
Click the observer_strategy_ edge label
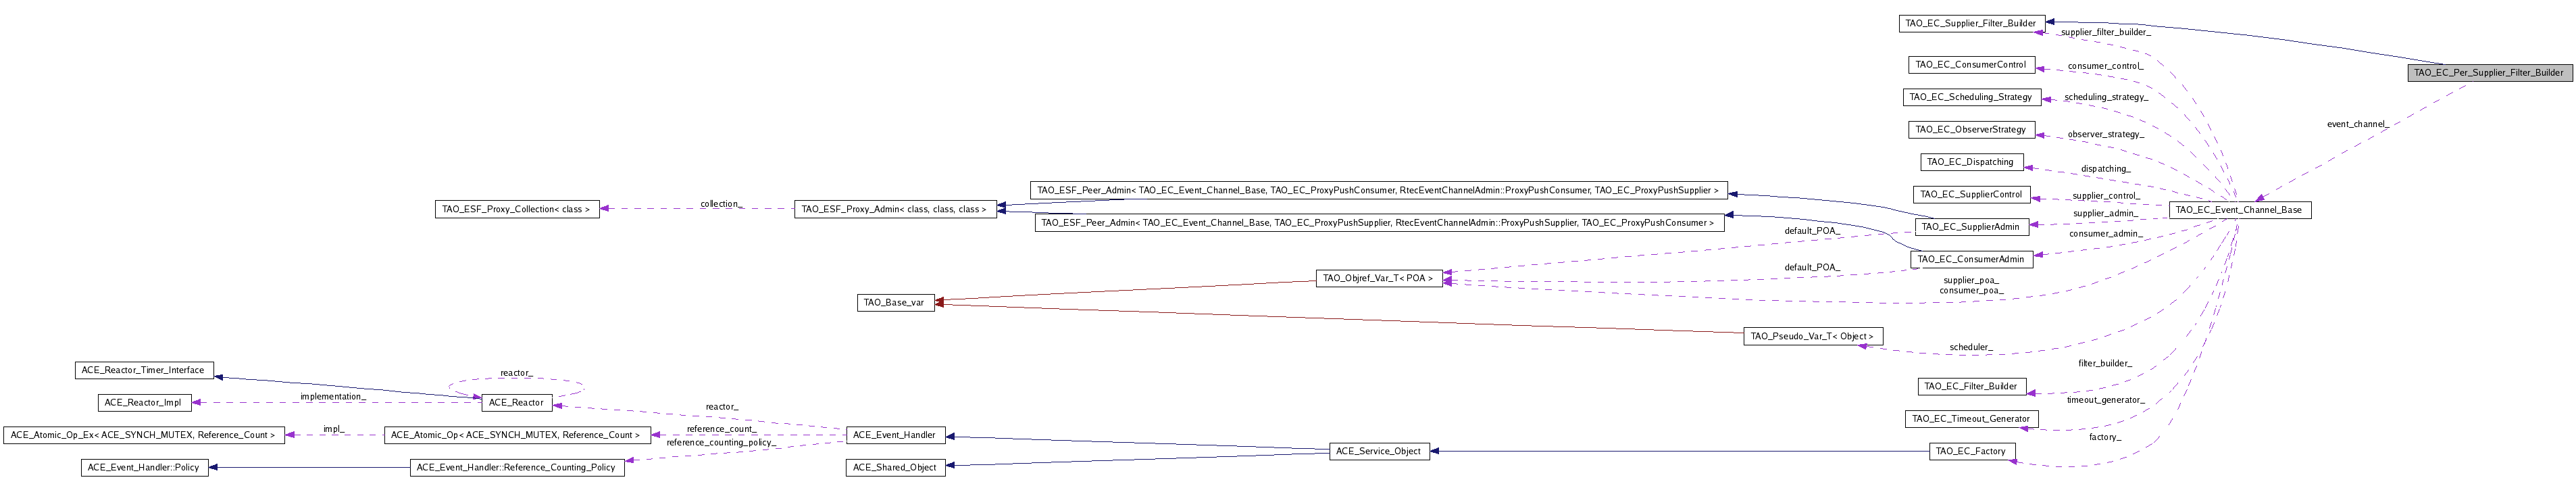[x=2105, y=134]
